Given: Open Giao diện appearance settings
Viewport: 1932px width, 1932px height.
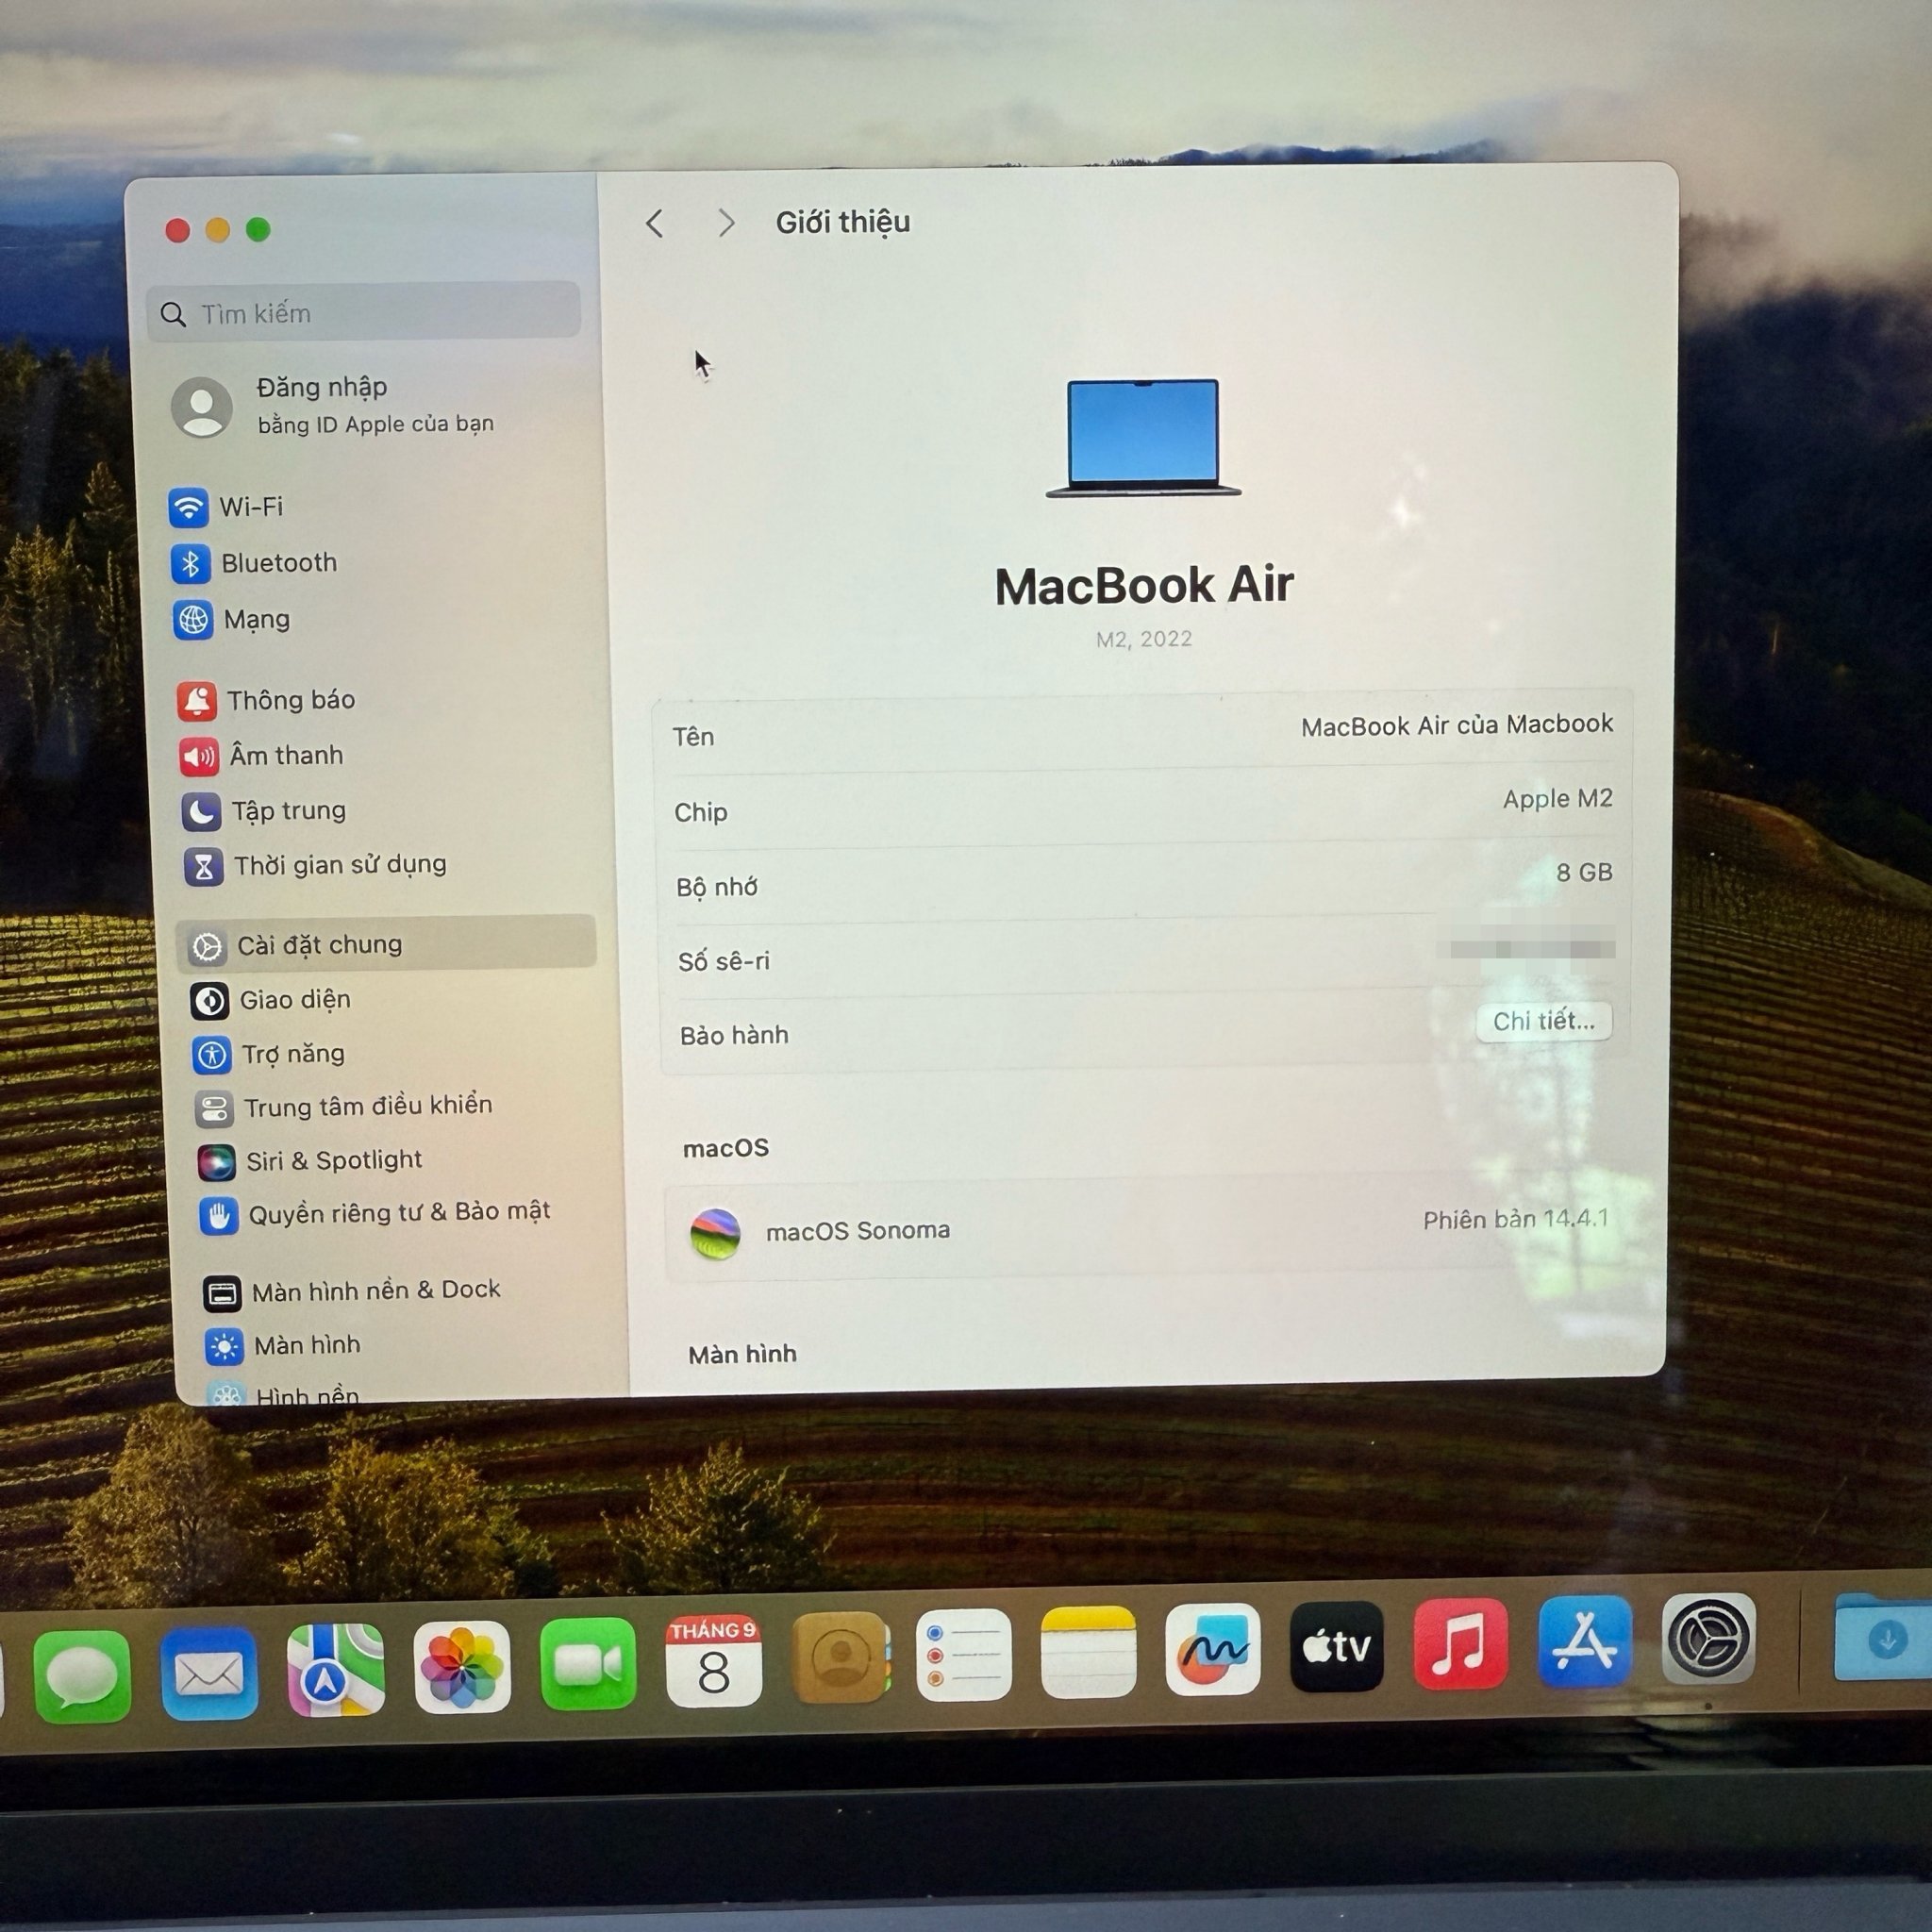Looking at the screenshot, I should point(271,1000).
